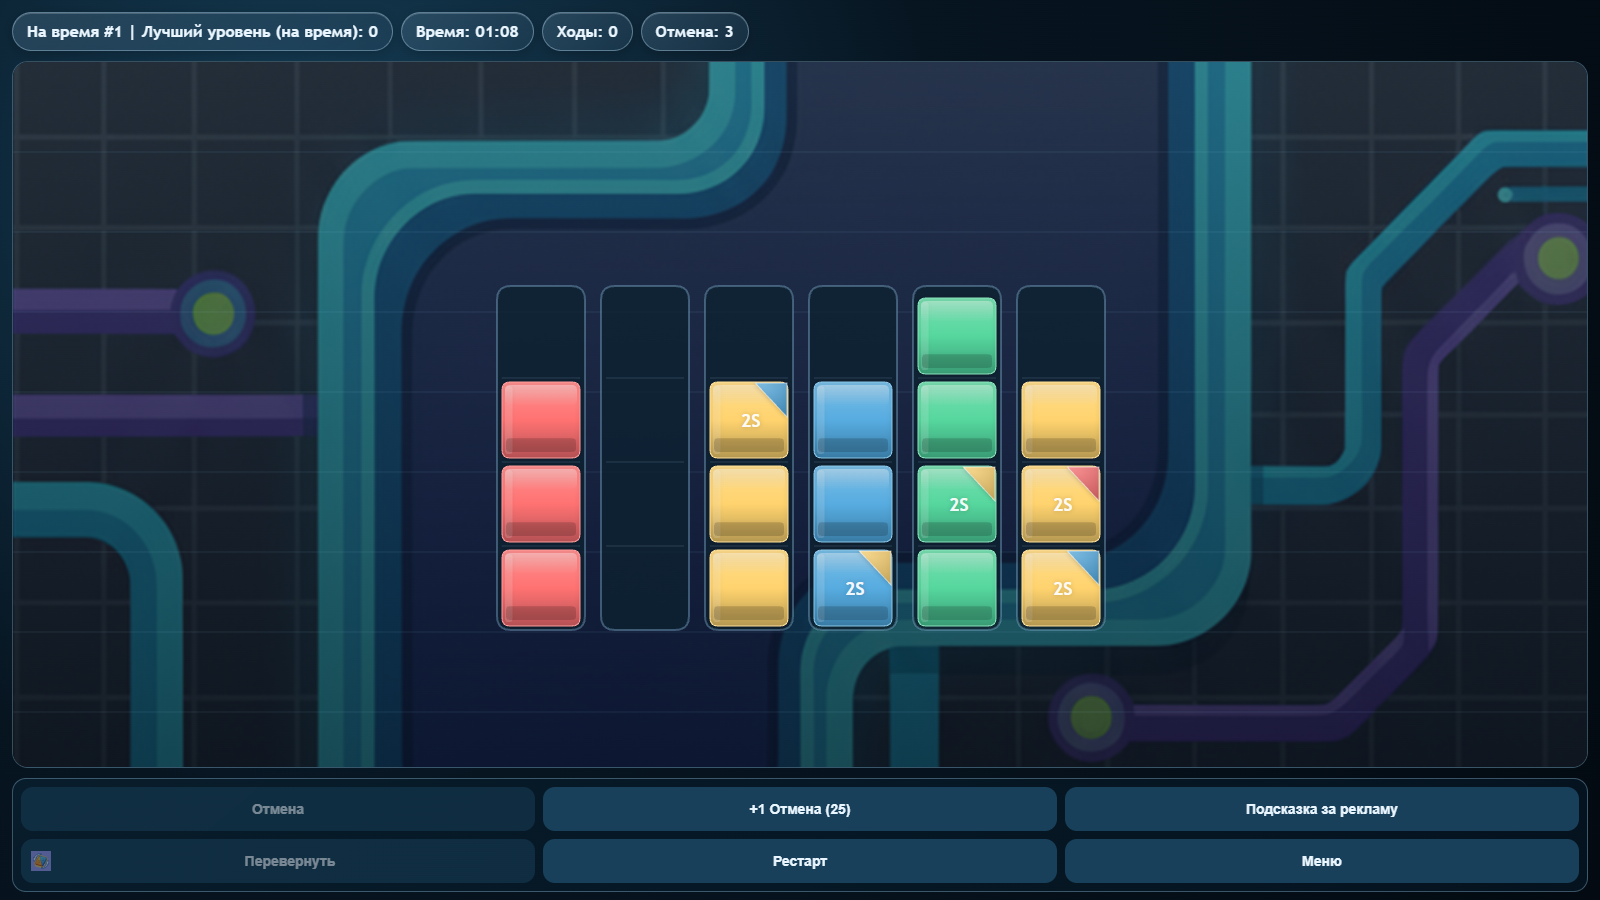Screen dimensions: 1600x900
Task: Restart the level via Рестарт
Action: 799,860
